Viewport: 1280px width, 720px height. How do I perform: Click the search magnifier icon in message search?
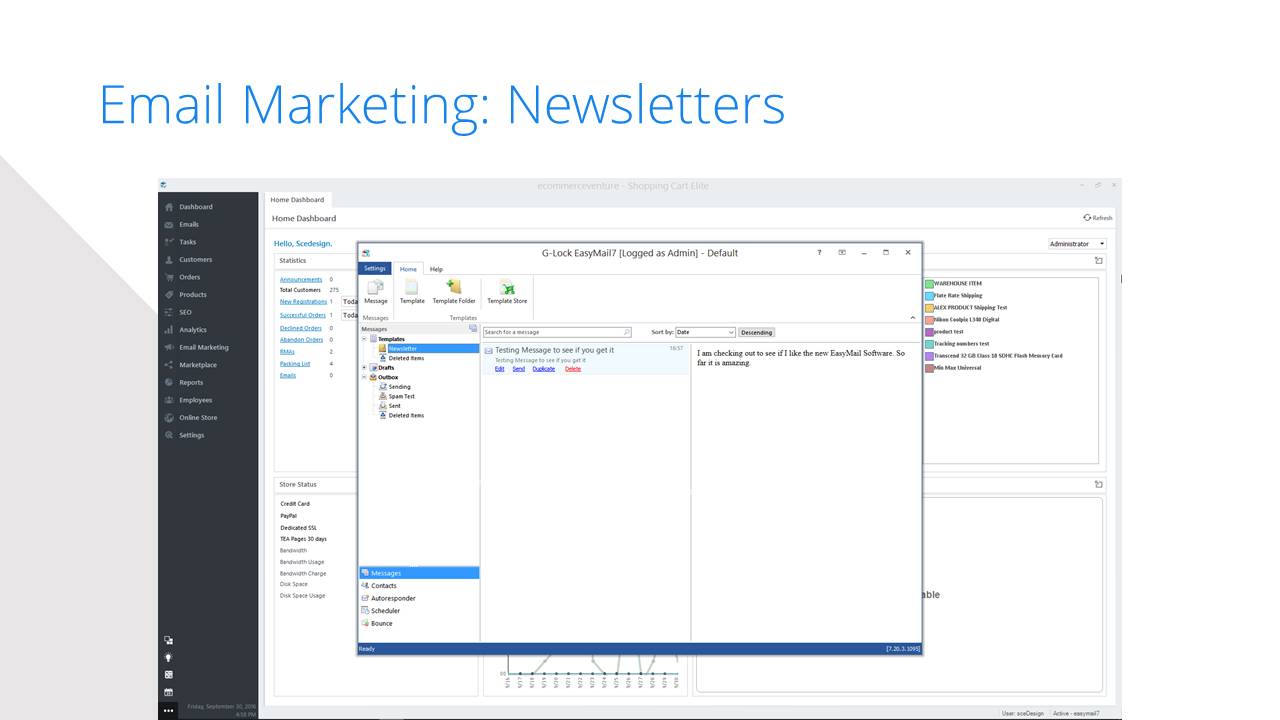627,332
